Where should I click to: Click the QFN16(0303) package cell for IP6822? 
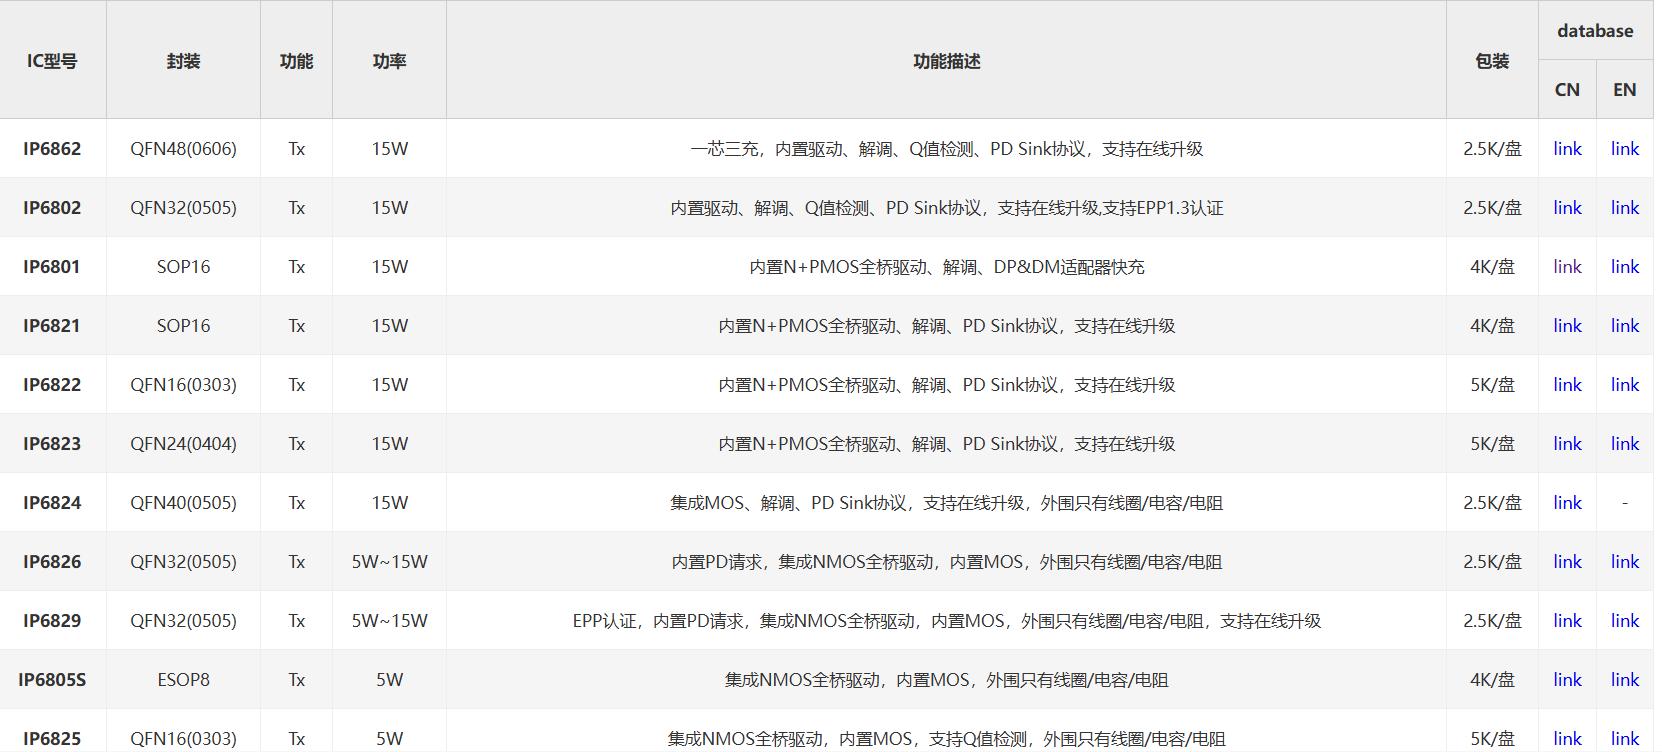183,385
